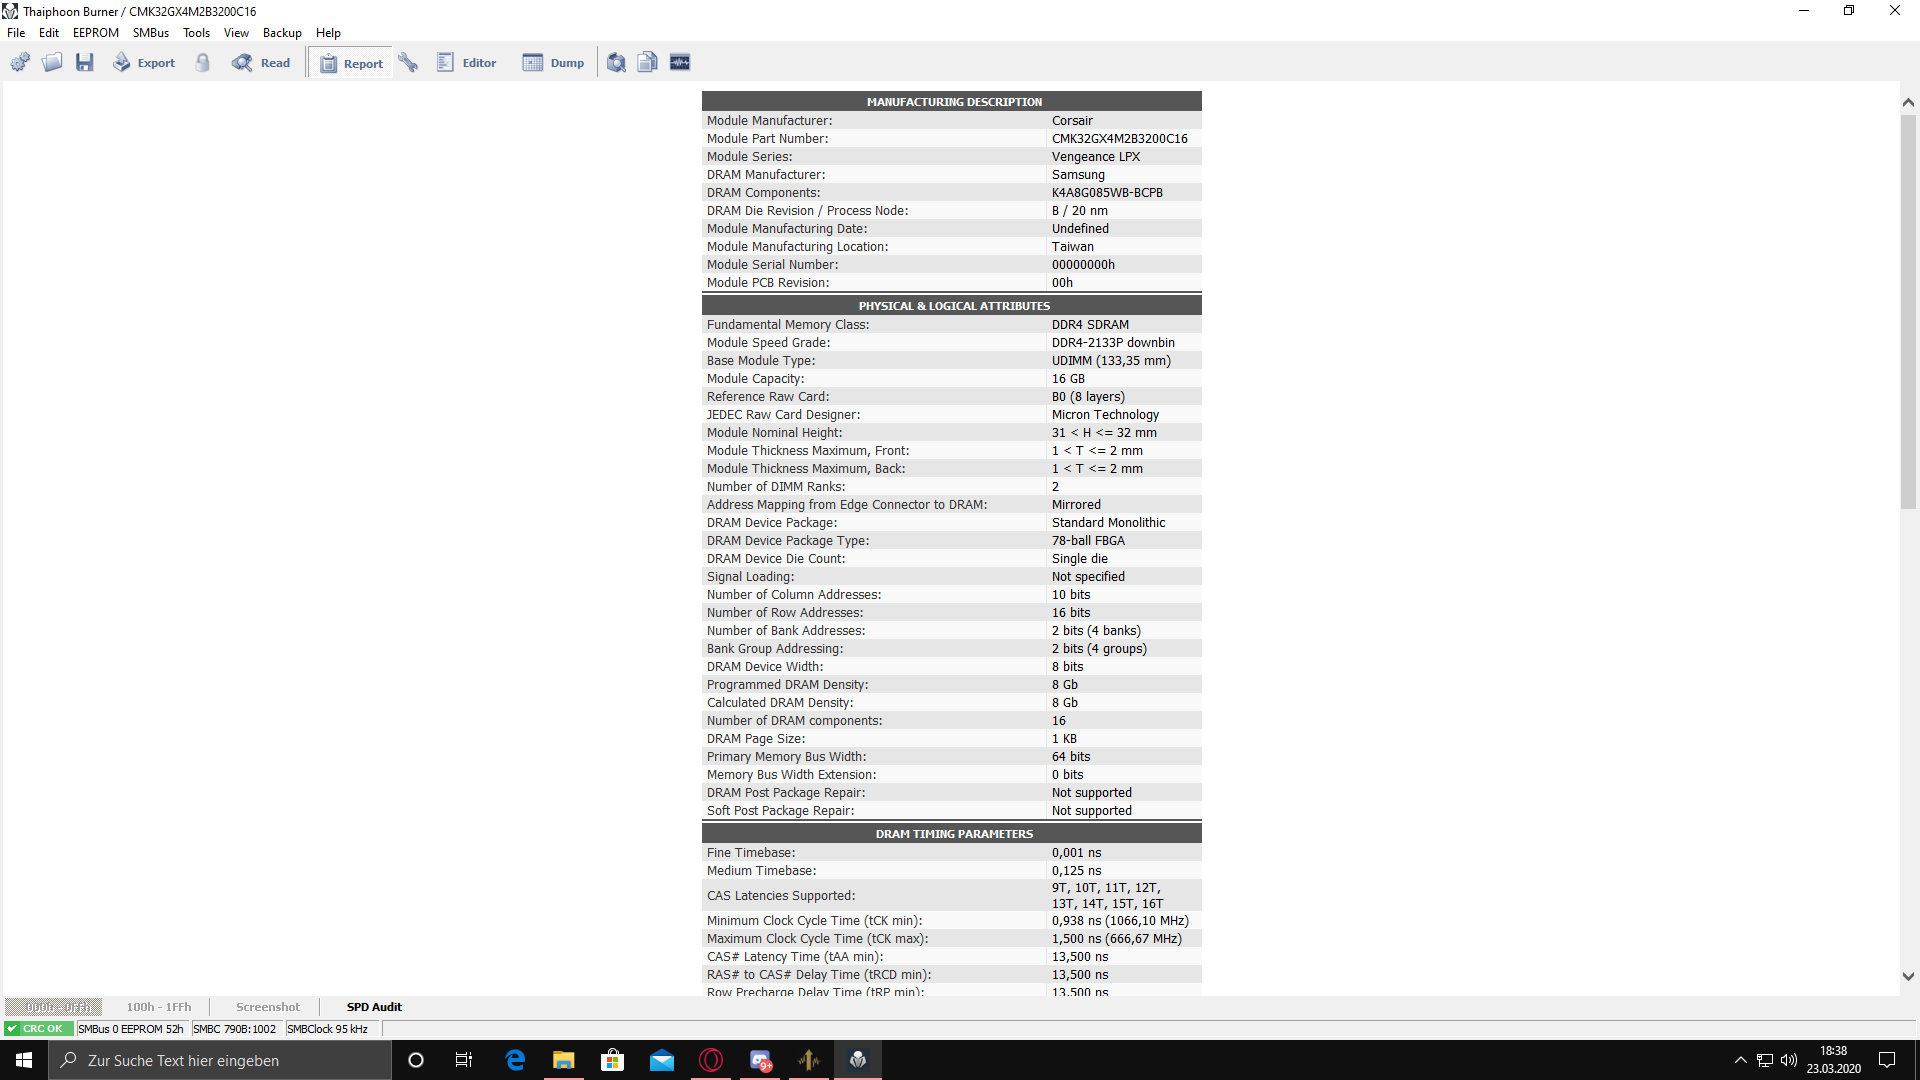Select the 100h - 1FFh tab
Screen dimensions: 1920x1080
tap(159, 1007)
